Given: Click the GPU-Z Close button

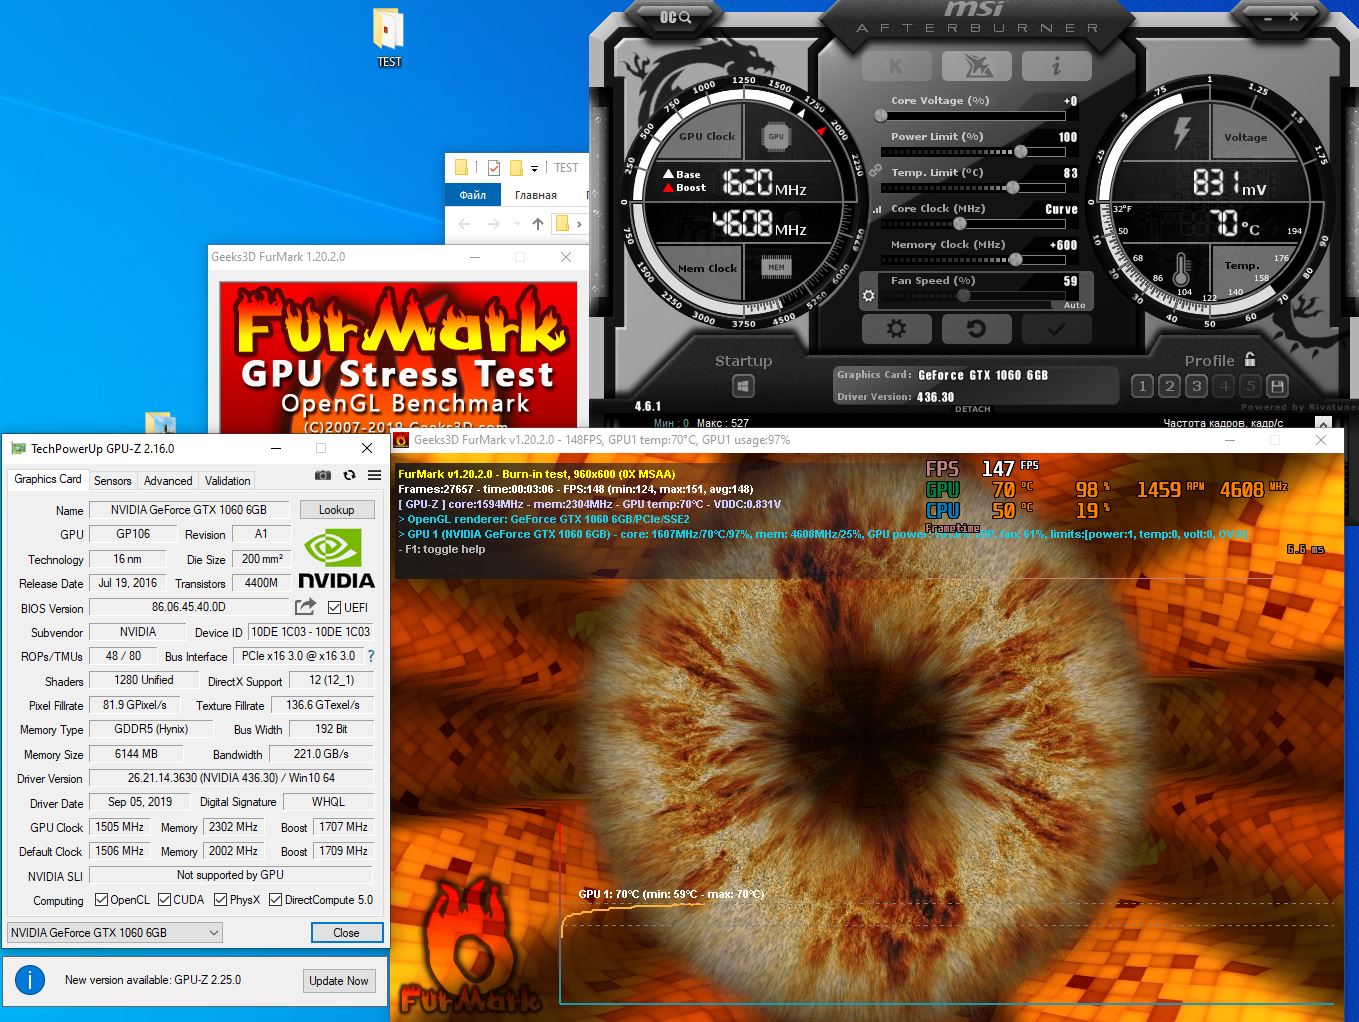Looking at the screenshot, I should click(346, 933).
